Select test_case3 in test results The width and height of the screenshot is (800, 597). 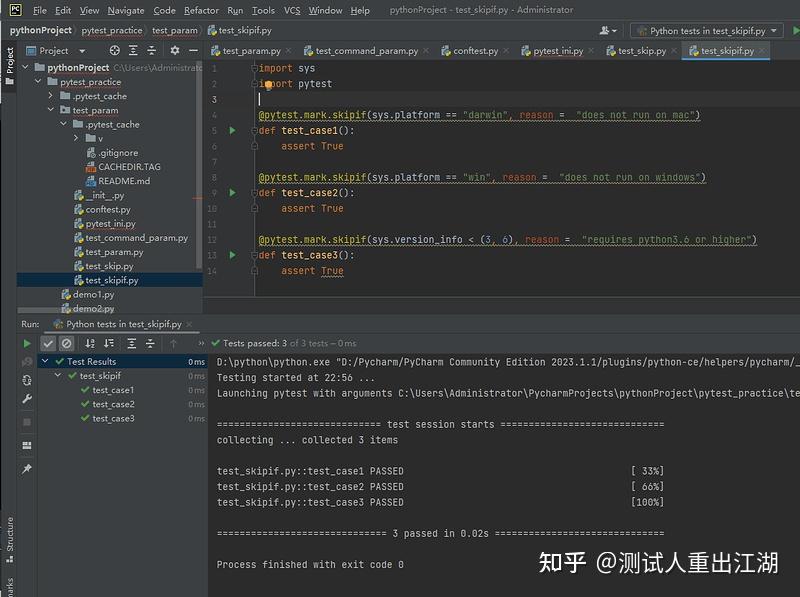(x=113, y=418)
